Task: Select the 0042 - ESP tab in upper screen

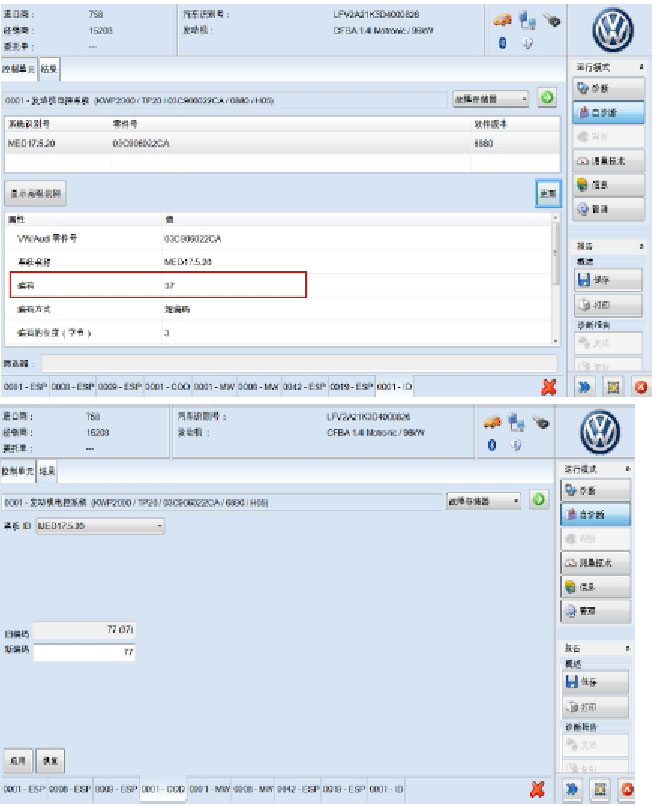Action: coord(304,387)
